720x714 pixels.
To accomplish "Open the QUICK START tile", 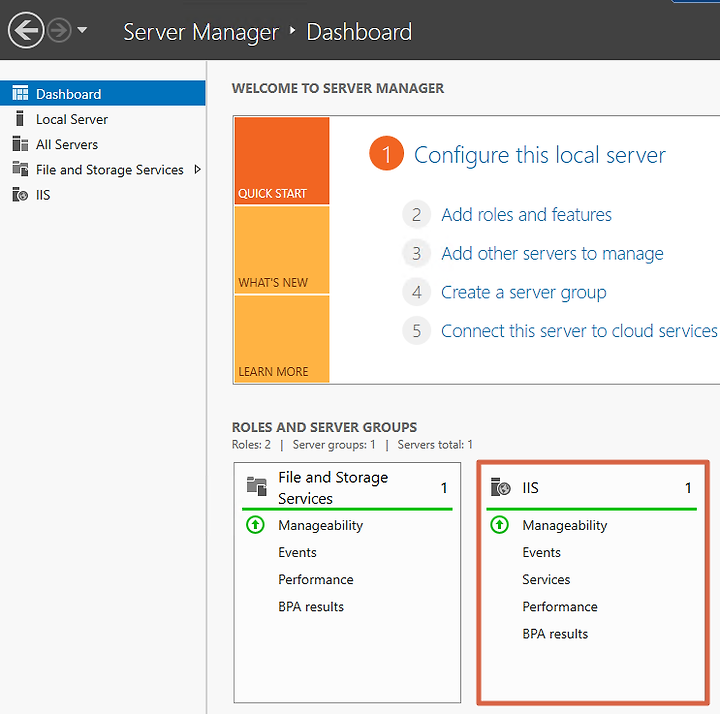I will (x=282, y=160).
